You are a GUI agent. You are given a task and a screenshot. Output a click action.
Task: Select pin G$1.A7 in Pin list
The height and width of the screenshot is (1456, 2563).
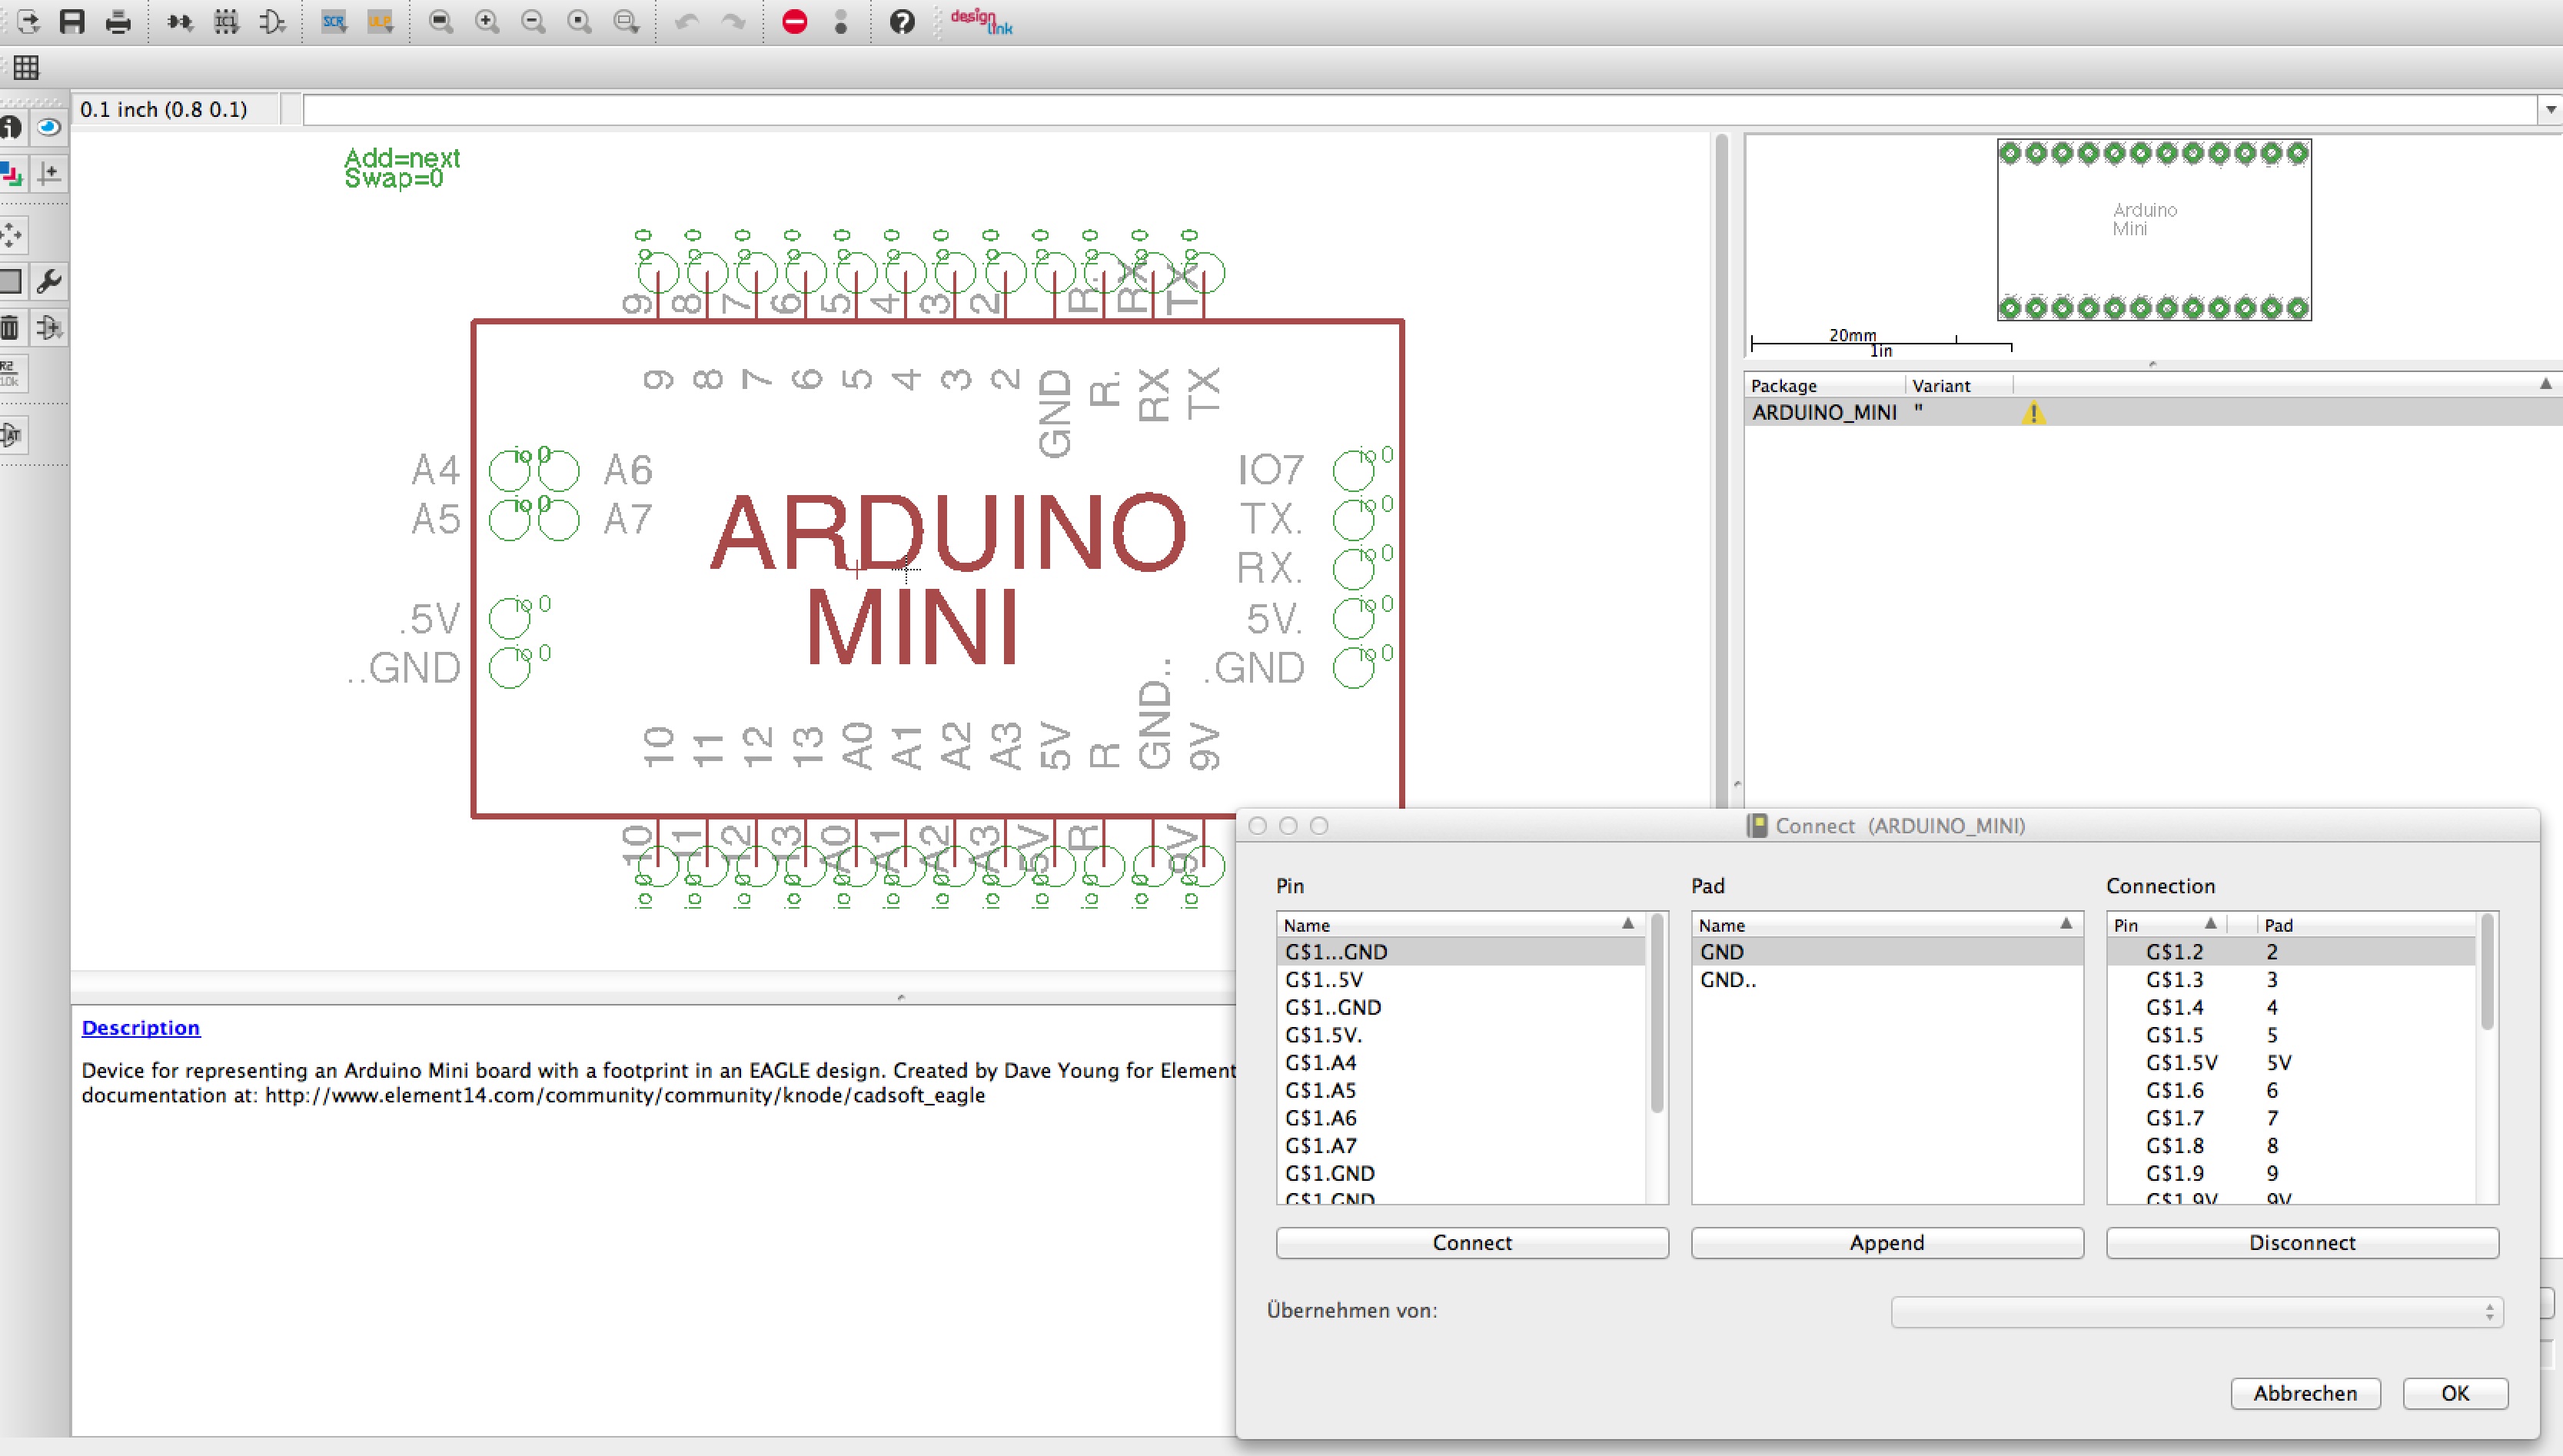tap(1460, 1146)
